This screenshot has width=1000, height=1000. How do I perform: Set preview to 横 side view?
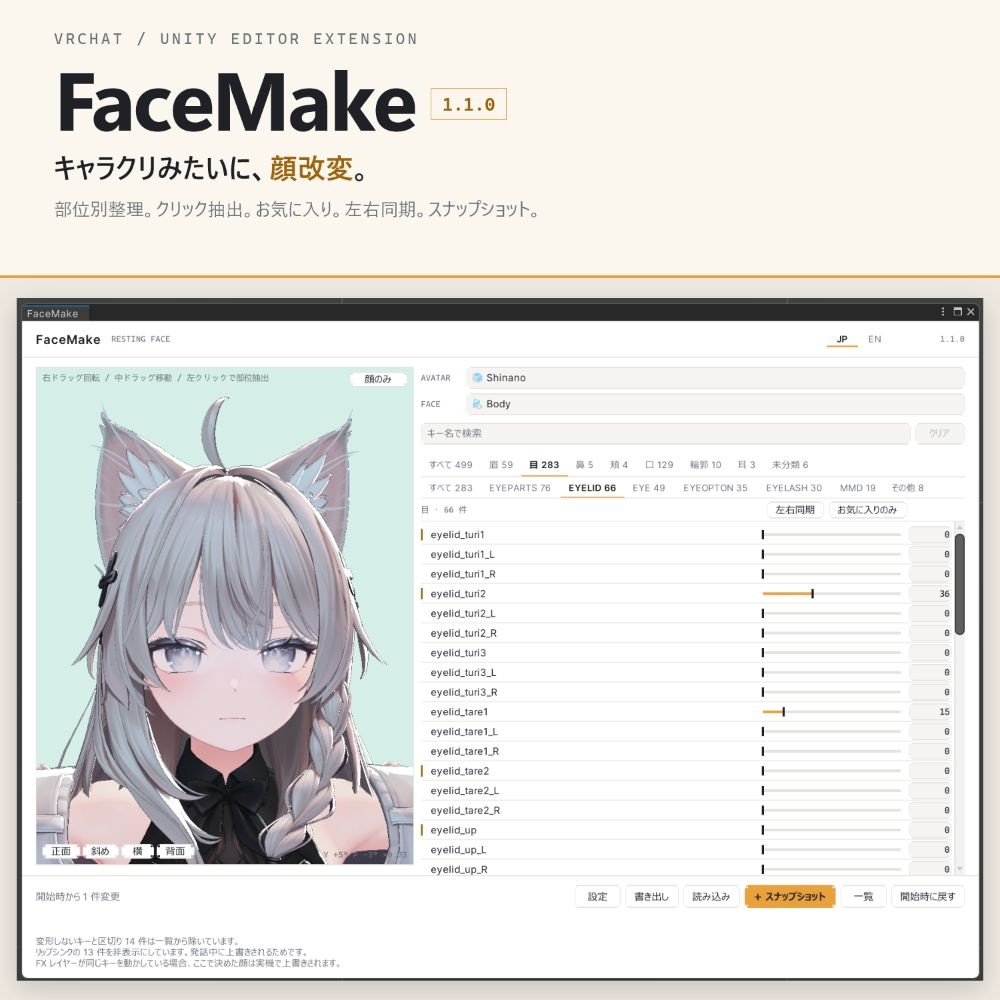click(137, 851)
